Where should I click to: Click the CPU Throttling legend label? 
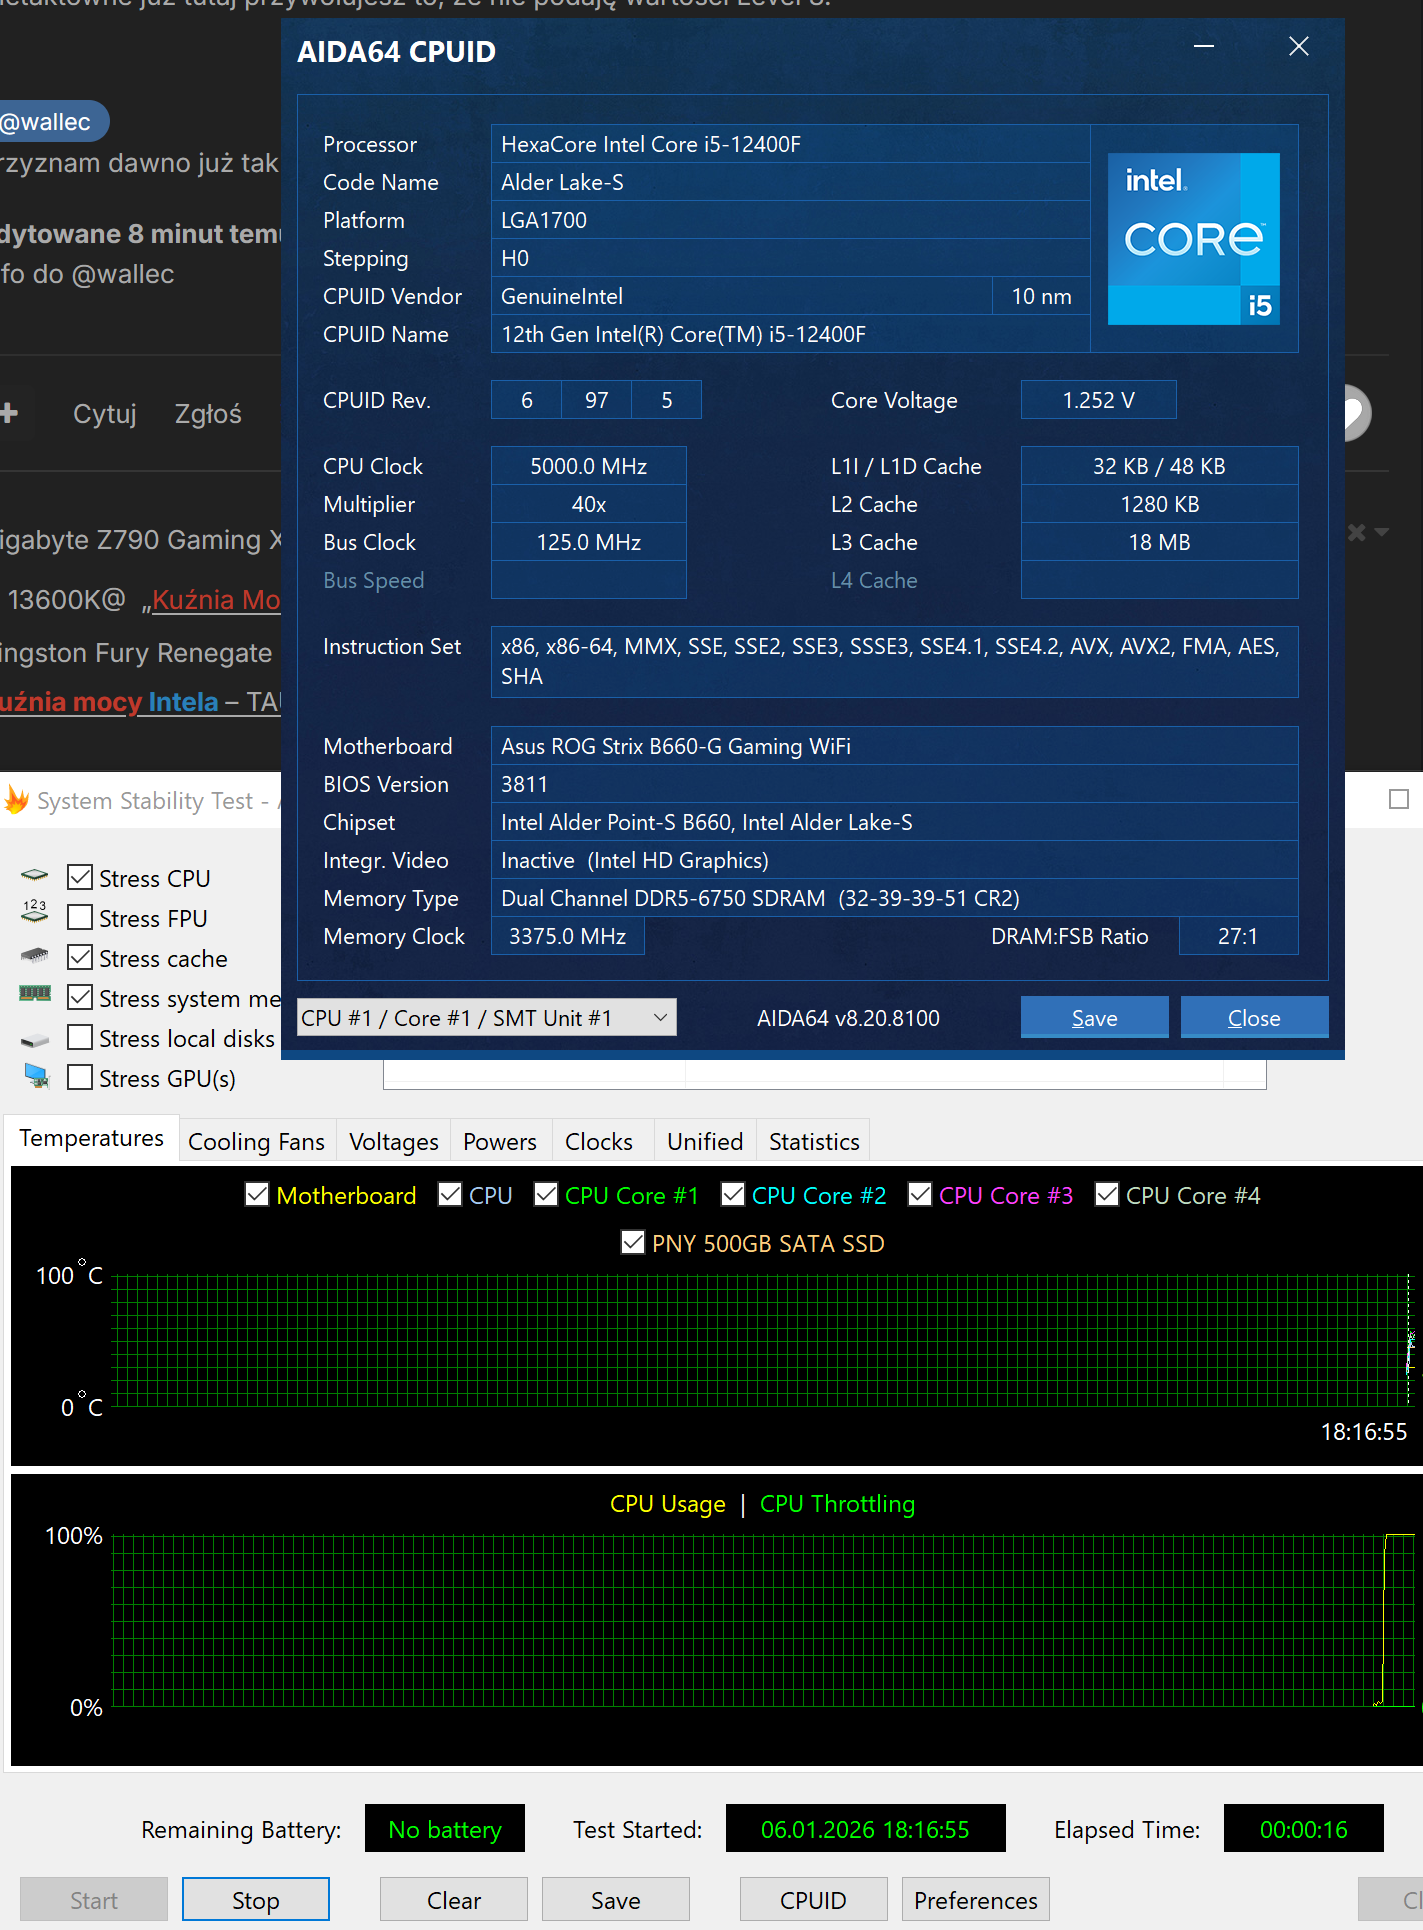tap(837, 1503)
